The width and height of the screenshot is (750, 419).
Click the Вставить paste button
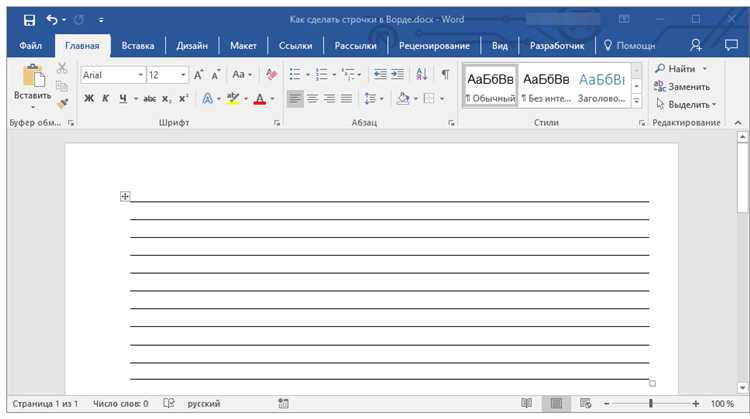33,86
